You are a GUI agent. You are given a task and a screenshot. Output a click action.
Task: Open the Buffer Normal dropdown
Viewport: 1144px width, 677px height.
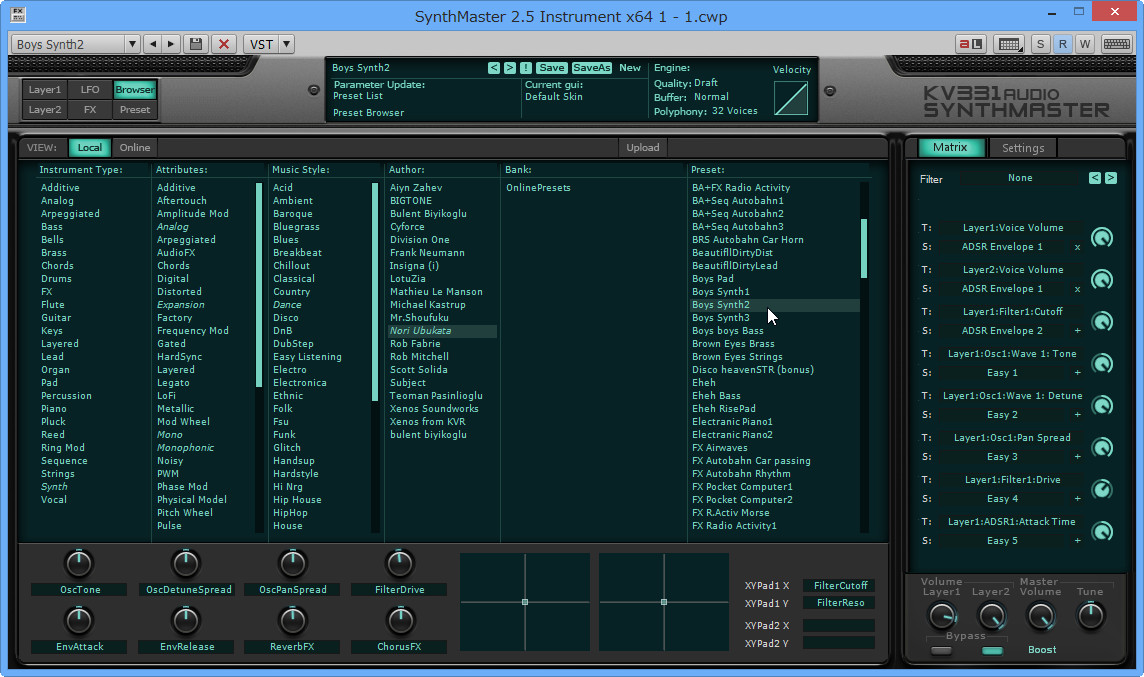(711, 97)
